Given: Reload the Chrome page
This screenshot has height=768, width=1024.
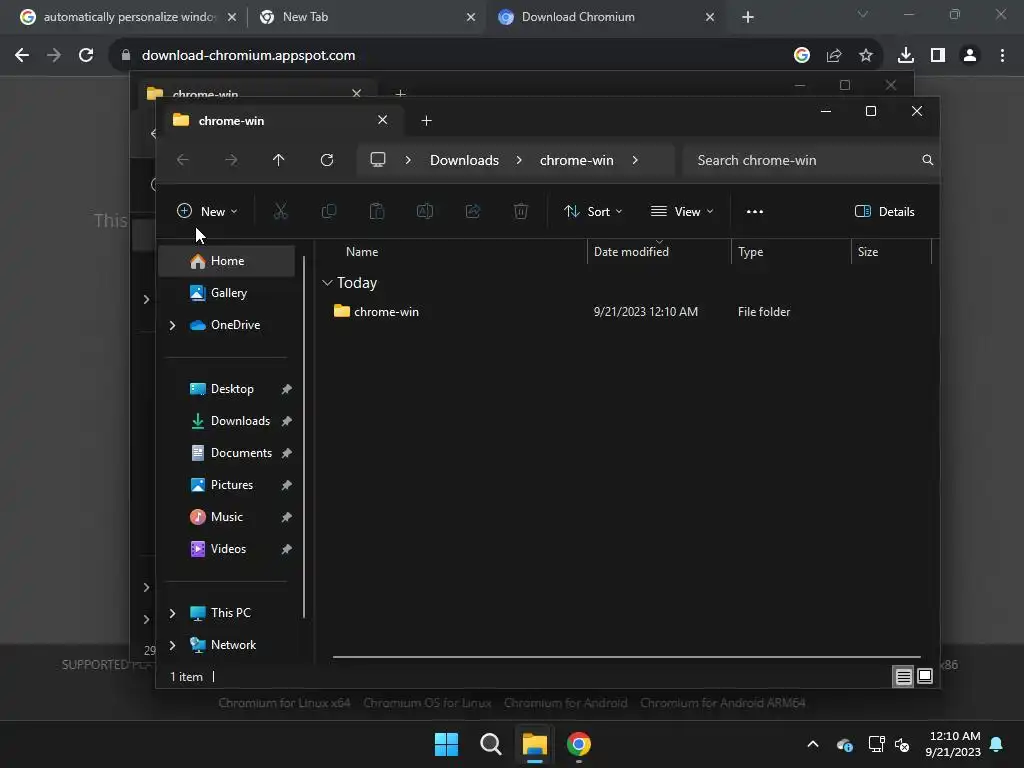Looking at the screenshot, I should (86, 56).
